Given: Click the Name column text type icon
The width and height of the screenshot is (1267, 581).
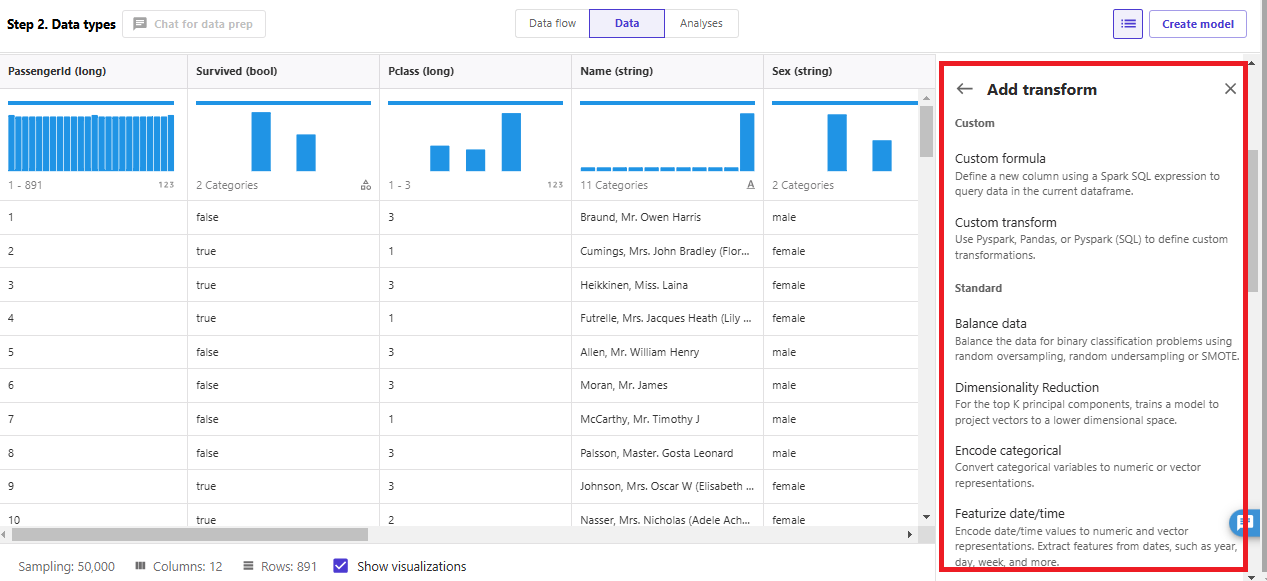Looking at the screenshot, I should click(750, 185).
